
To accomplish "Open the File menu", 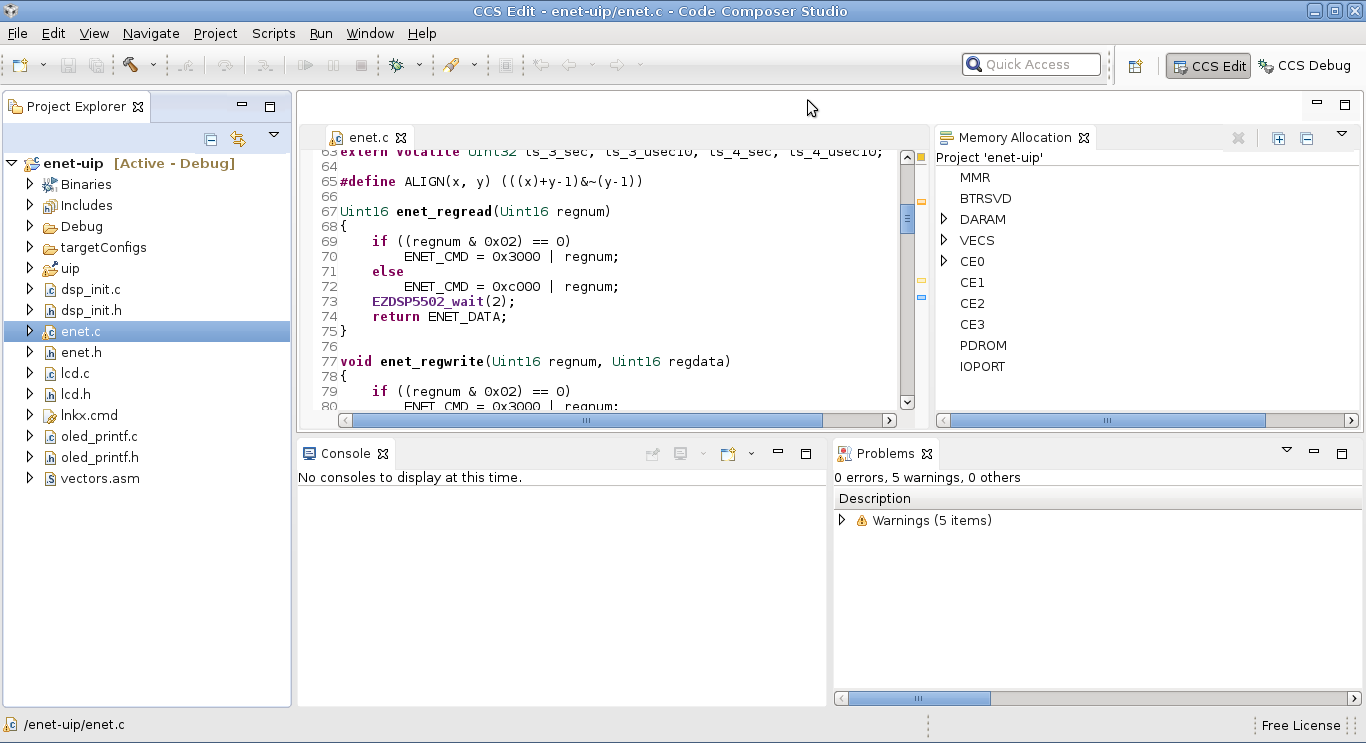I will click(x=17, y=33).
